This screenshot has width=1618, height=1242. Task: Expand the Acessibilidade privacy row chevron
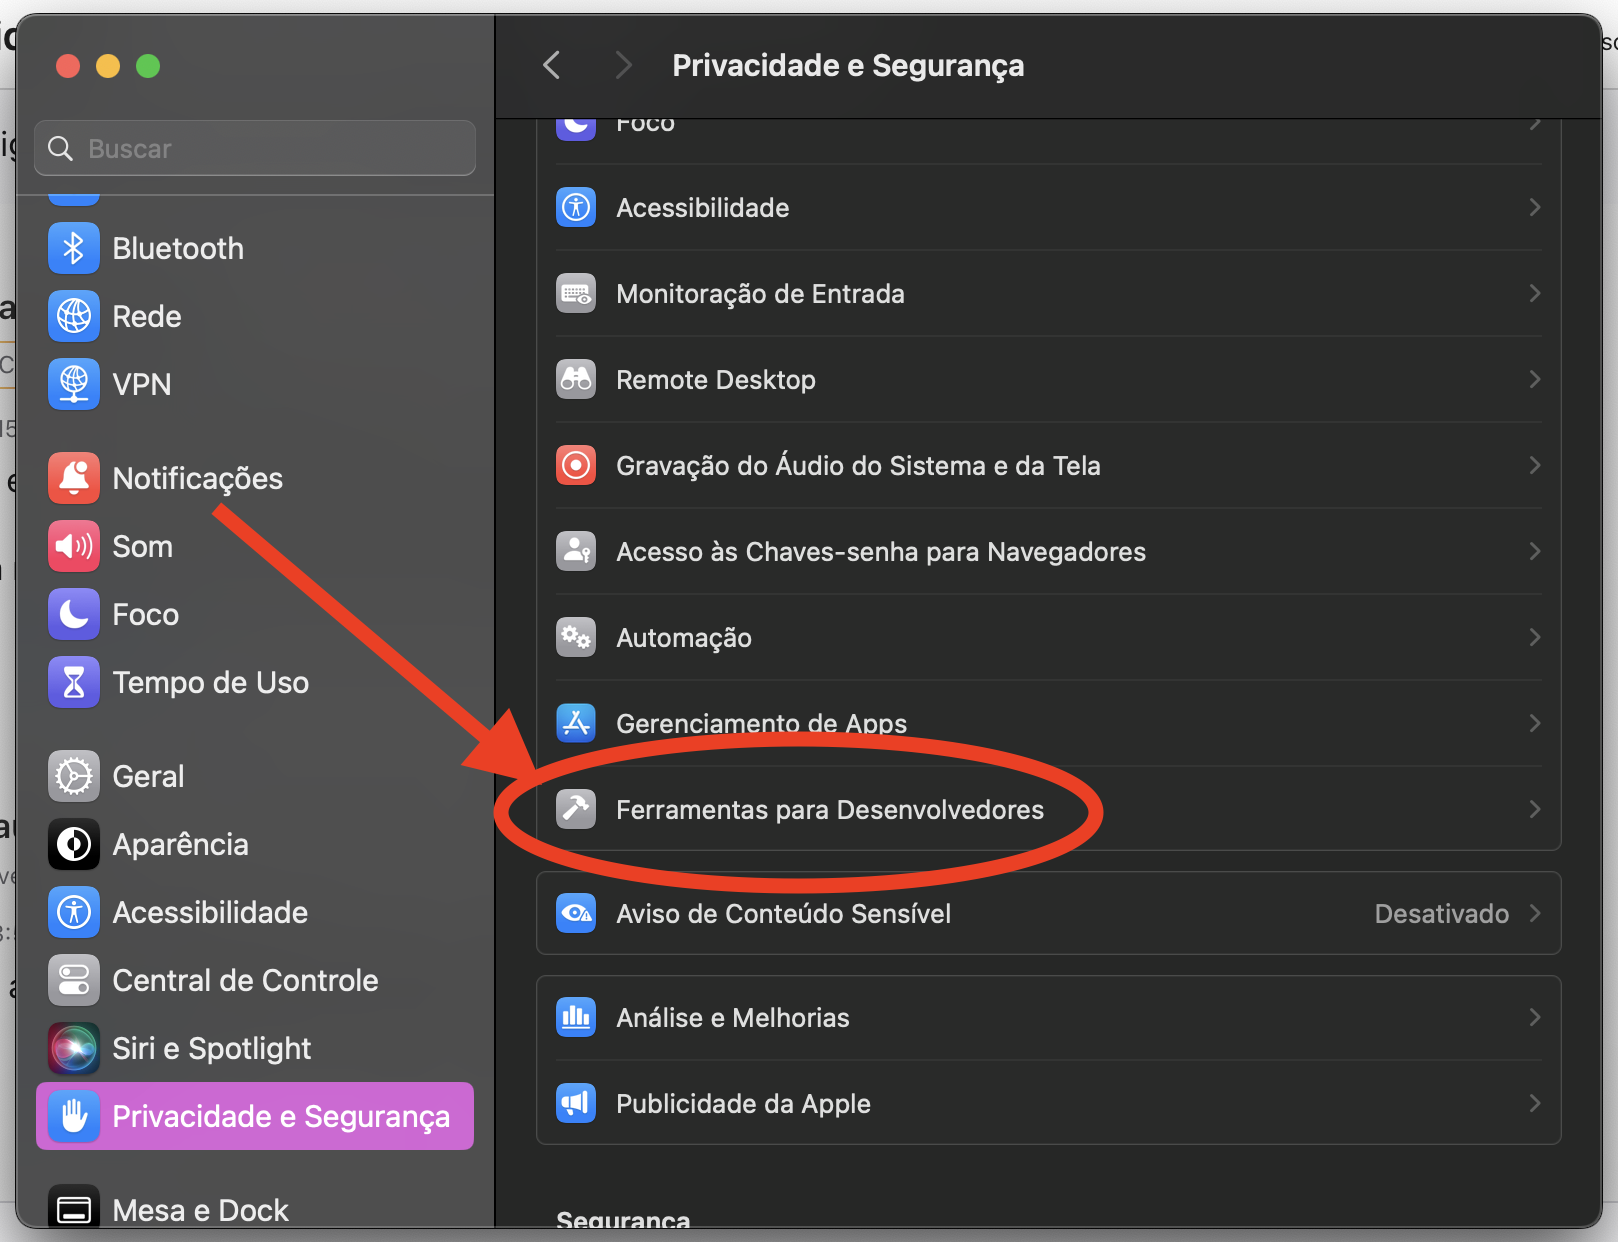point(1534,207)
